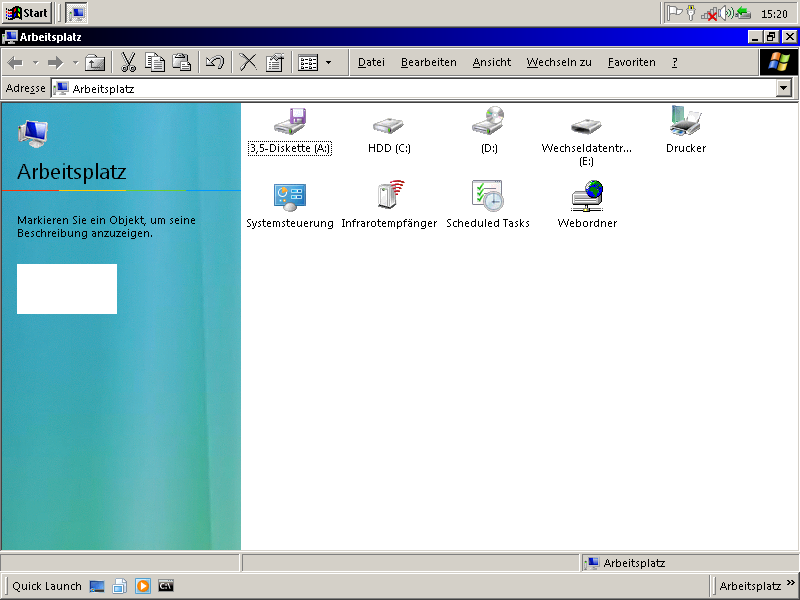Select the Webordner icon
This screenshot has width=800, height=600.
point(587,197)
